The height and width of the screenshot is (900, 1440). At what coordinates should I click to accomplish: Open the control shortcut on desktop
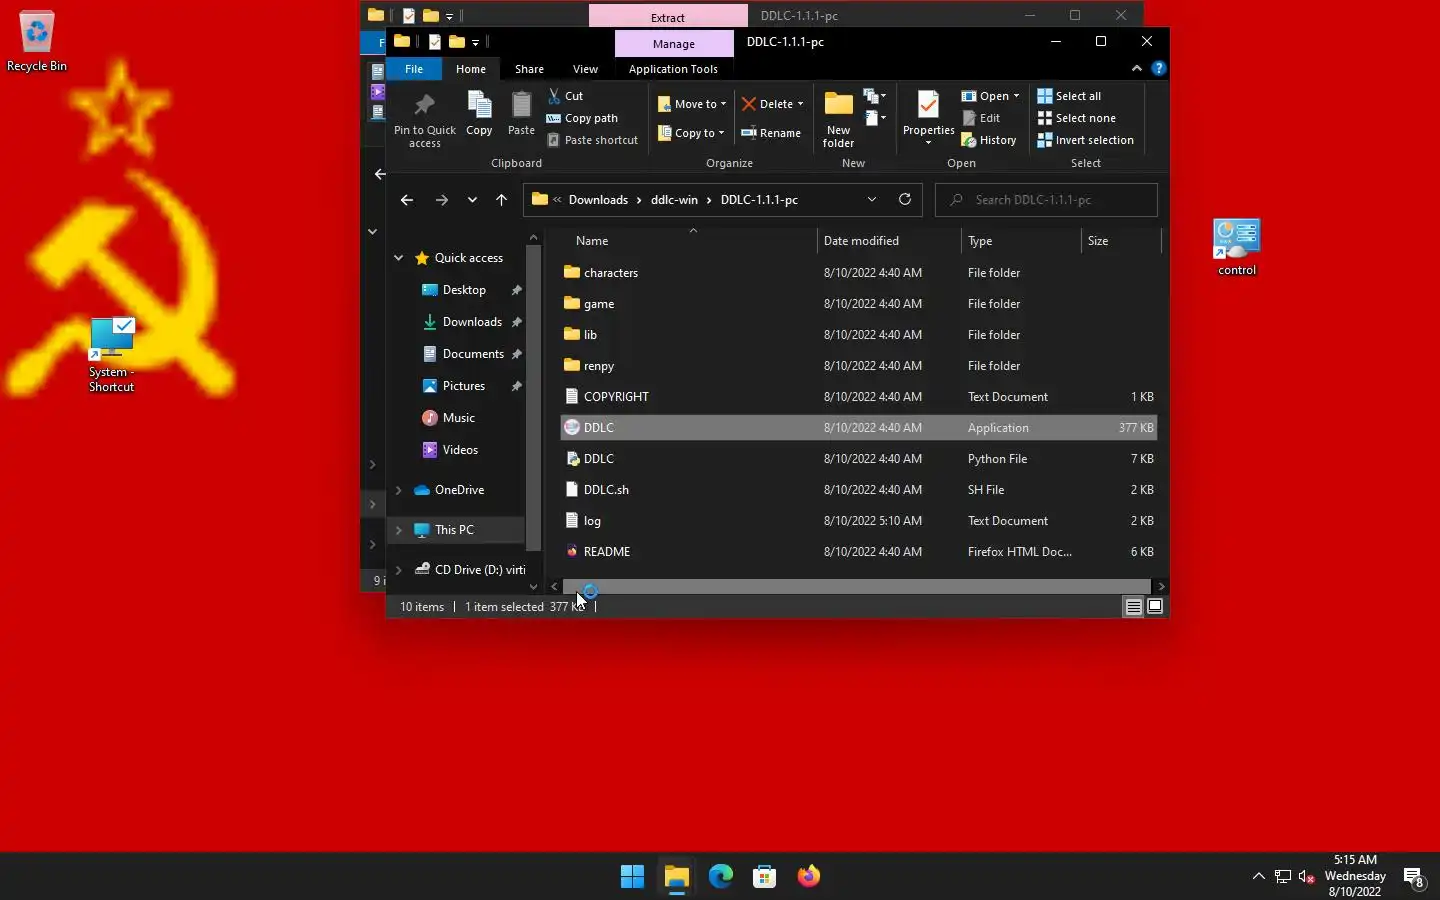click(x=1237, y=247)
